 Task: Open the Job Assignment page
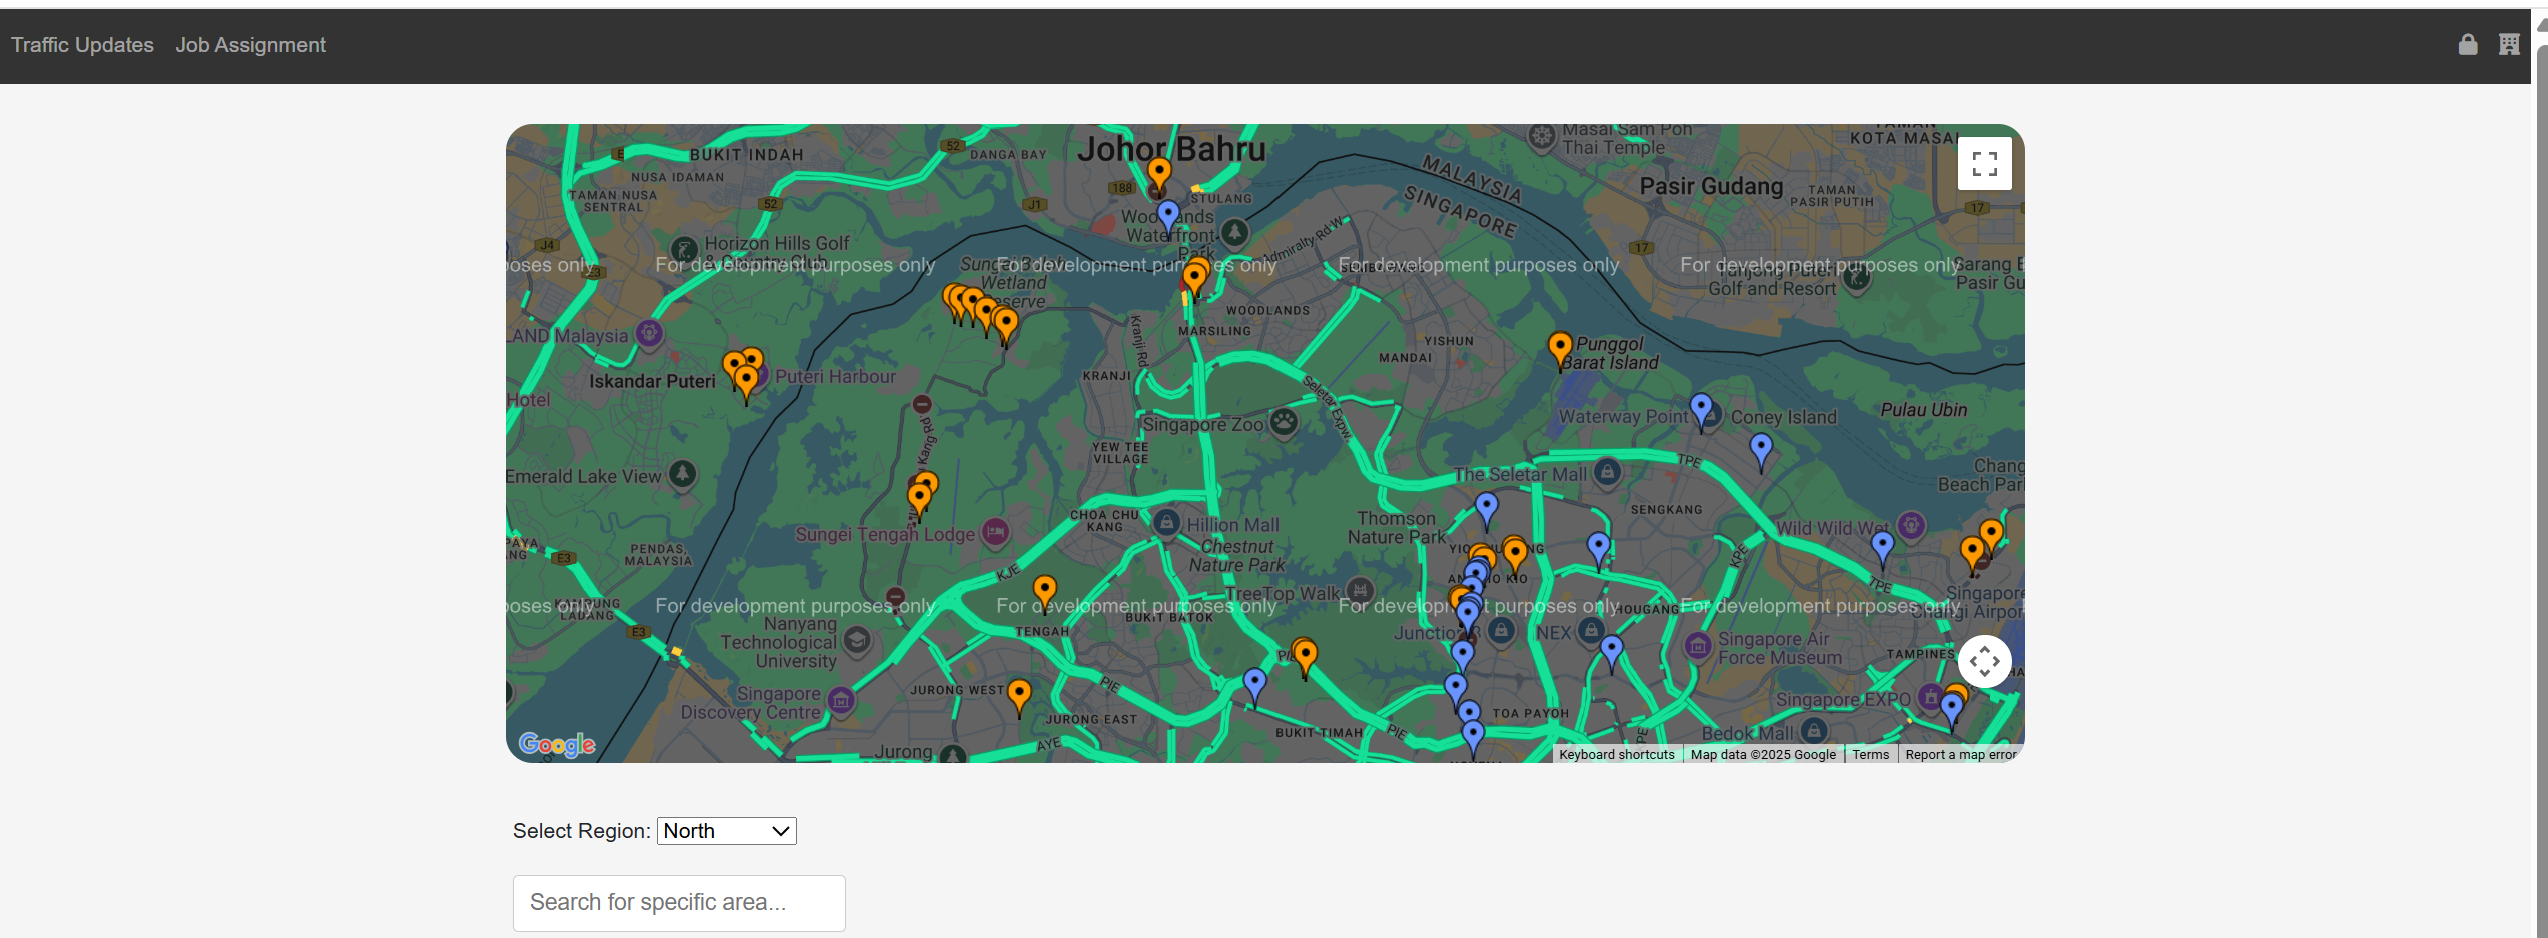(x=250, y=45)
